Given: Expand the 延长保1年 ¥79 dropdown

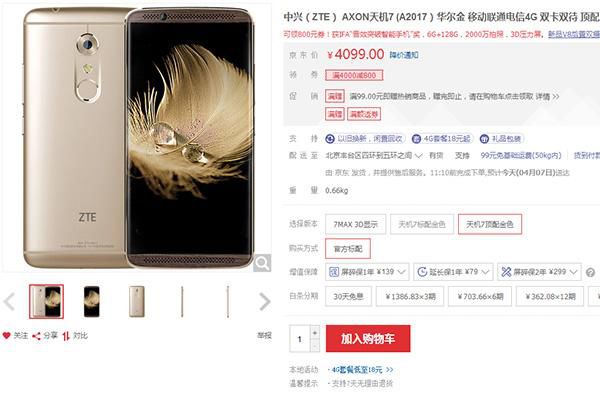Looking at the screenshot, I should pyautogui.click(x=453, y=272).
